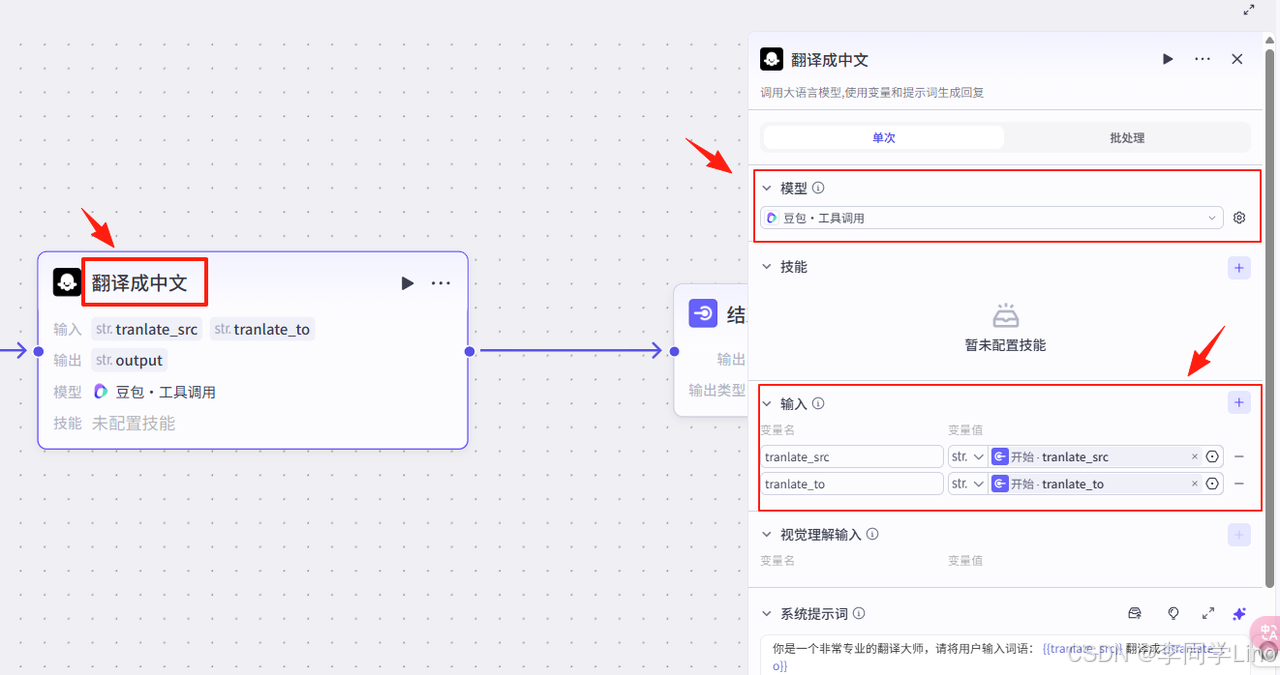
Task: Click the 开始·tranlate_src value tag
Action: point(1095,457)
